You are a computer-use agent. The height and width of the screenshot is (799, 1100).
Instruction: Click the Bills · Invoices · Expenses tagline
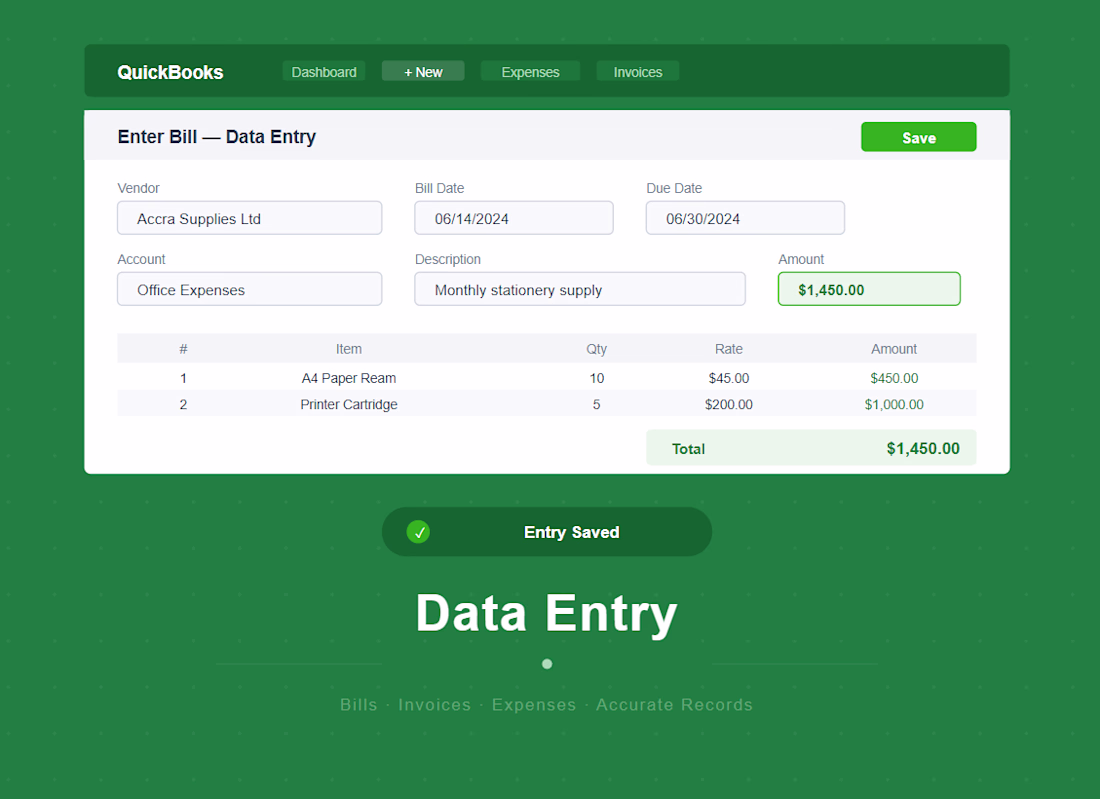(546, 704)
